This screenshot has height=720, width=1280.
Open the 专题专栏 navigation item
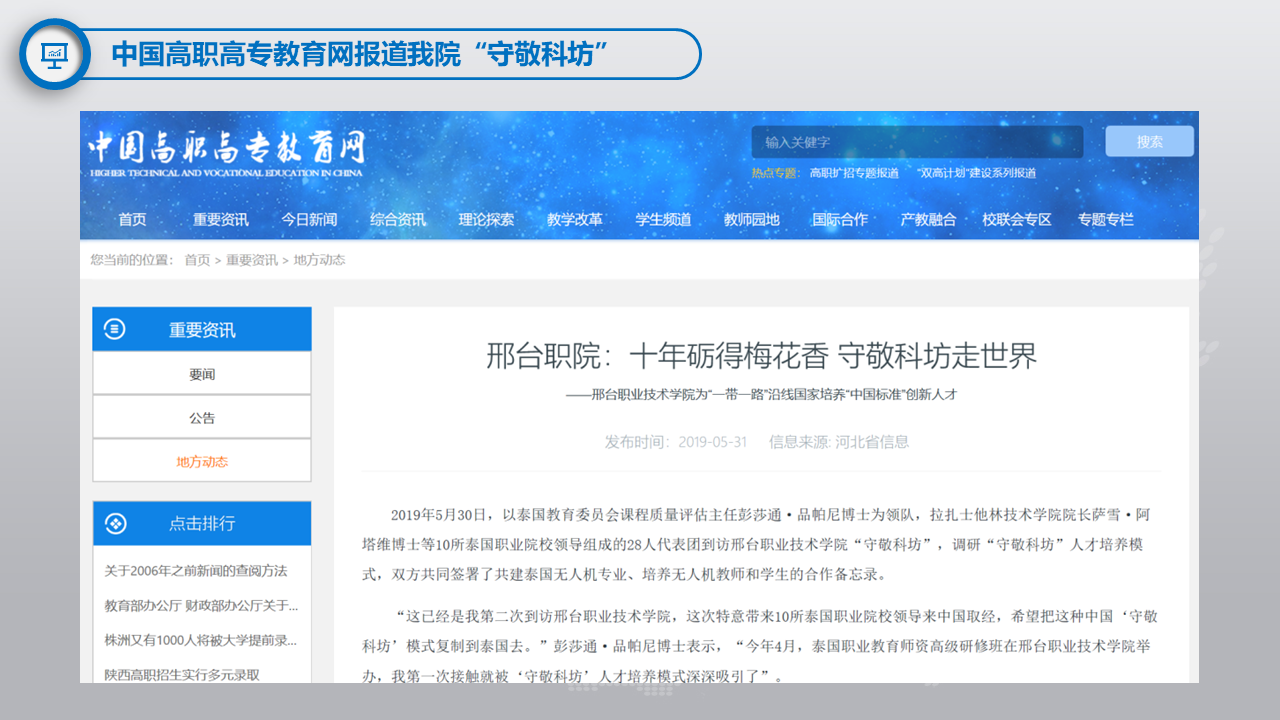click(1105, 219)
